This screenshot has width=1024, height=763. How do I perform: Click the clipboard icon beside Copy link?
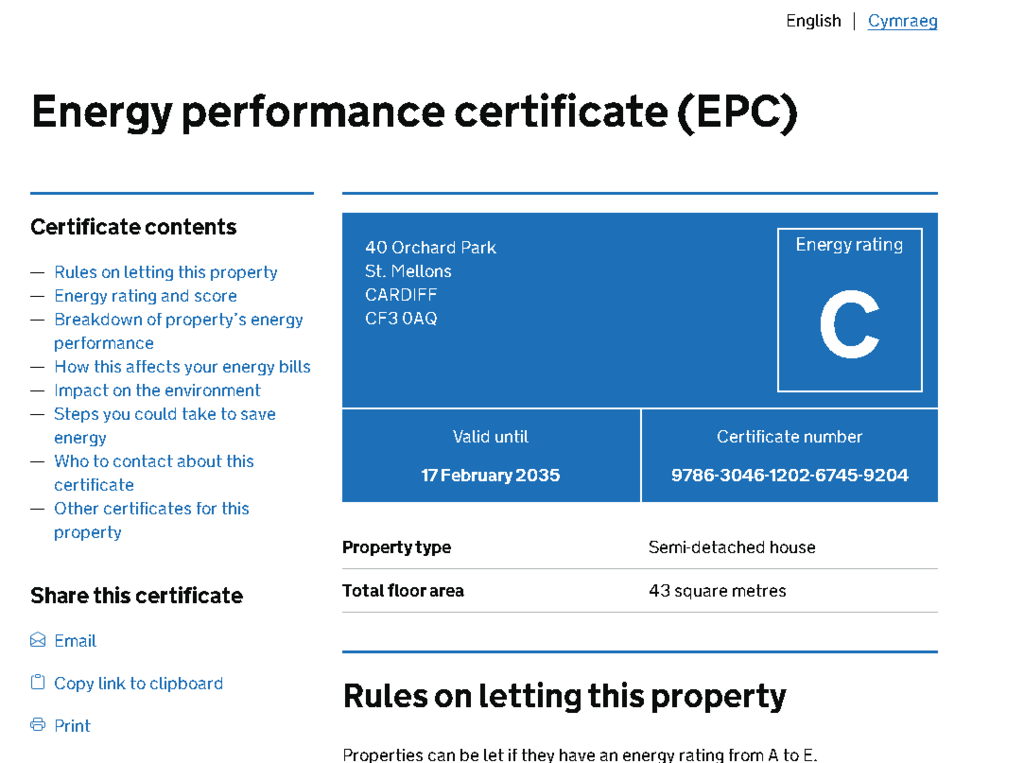tap(38, 683)
